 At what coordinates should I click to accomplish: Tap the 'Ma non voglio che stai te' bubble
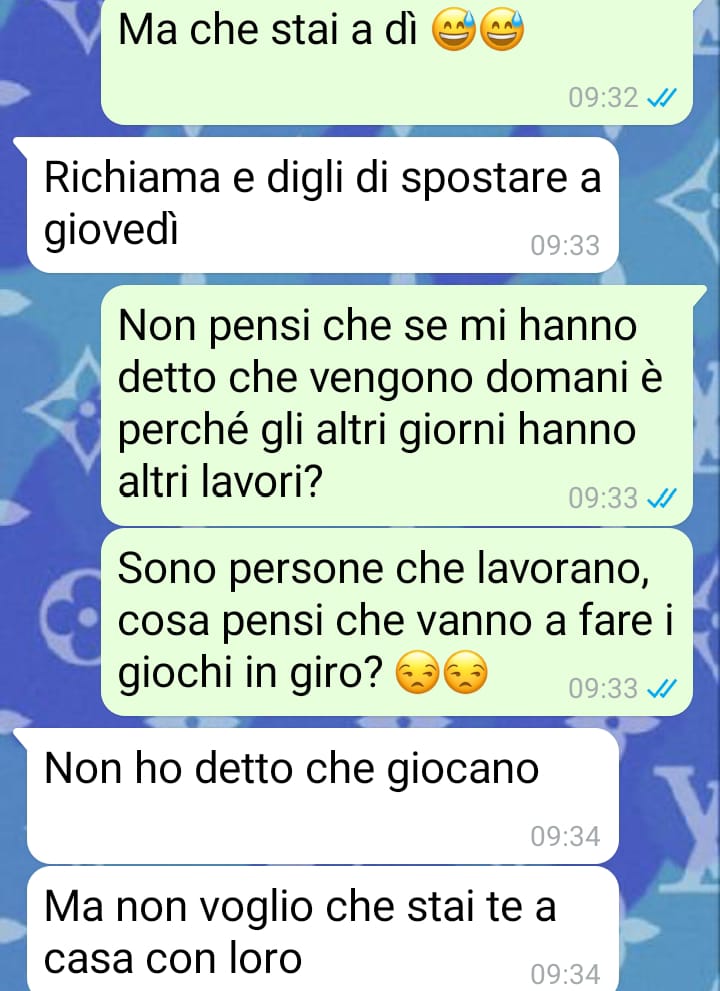322,929
